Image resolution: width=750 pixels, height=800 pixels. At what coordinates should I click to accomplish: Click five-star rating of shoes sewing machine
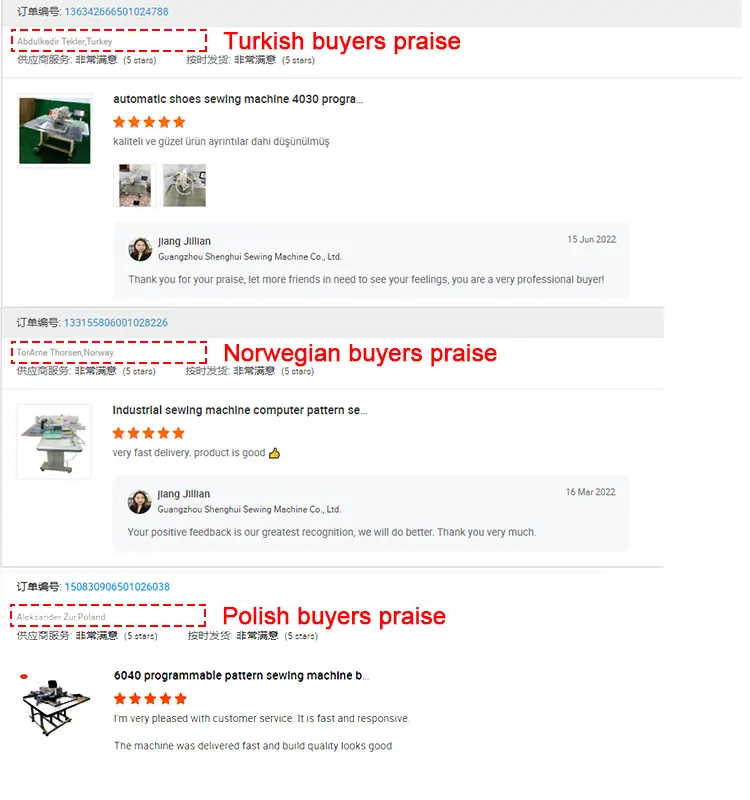click(149, 122)
